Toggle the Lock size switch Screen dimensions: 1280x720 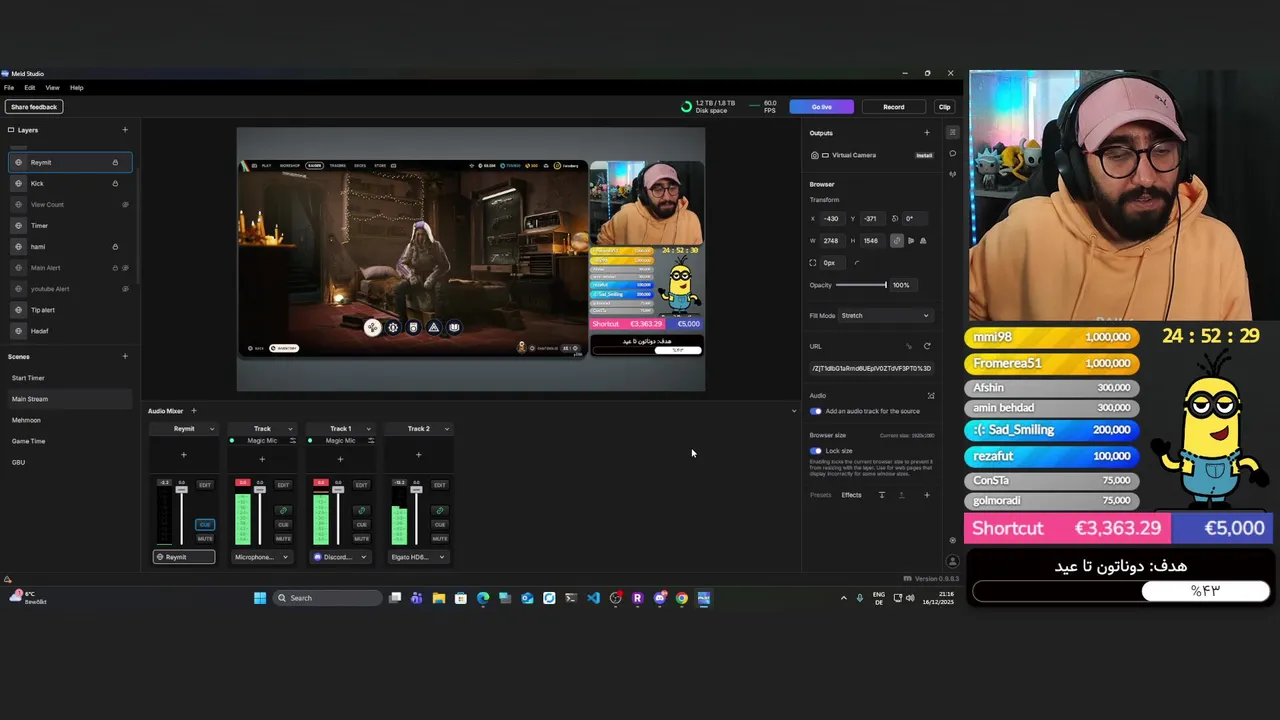(816, 451)
